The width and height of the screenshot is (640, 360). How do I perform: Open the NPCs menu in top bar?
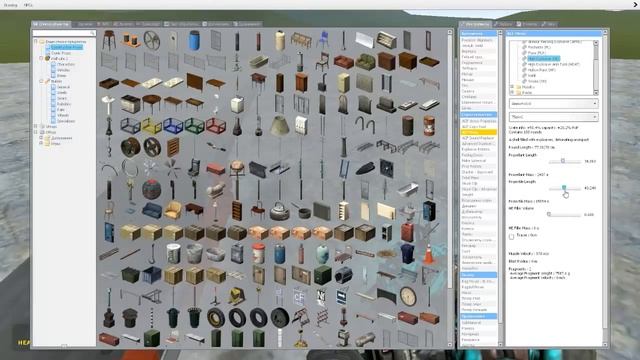(28, 5)
